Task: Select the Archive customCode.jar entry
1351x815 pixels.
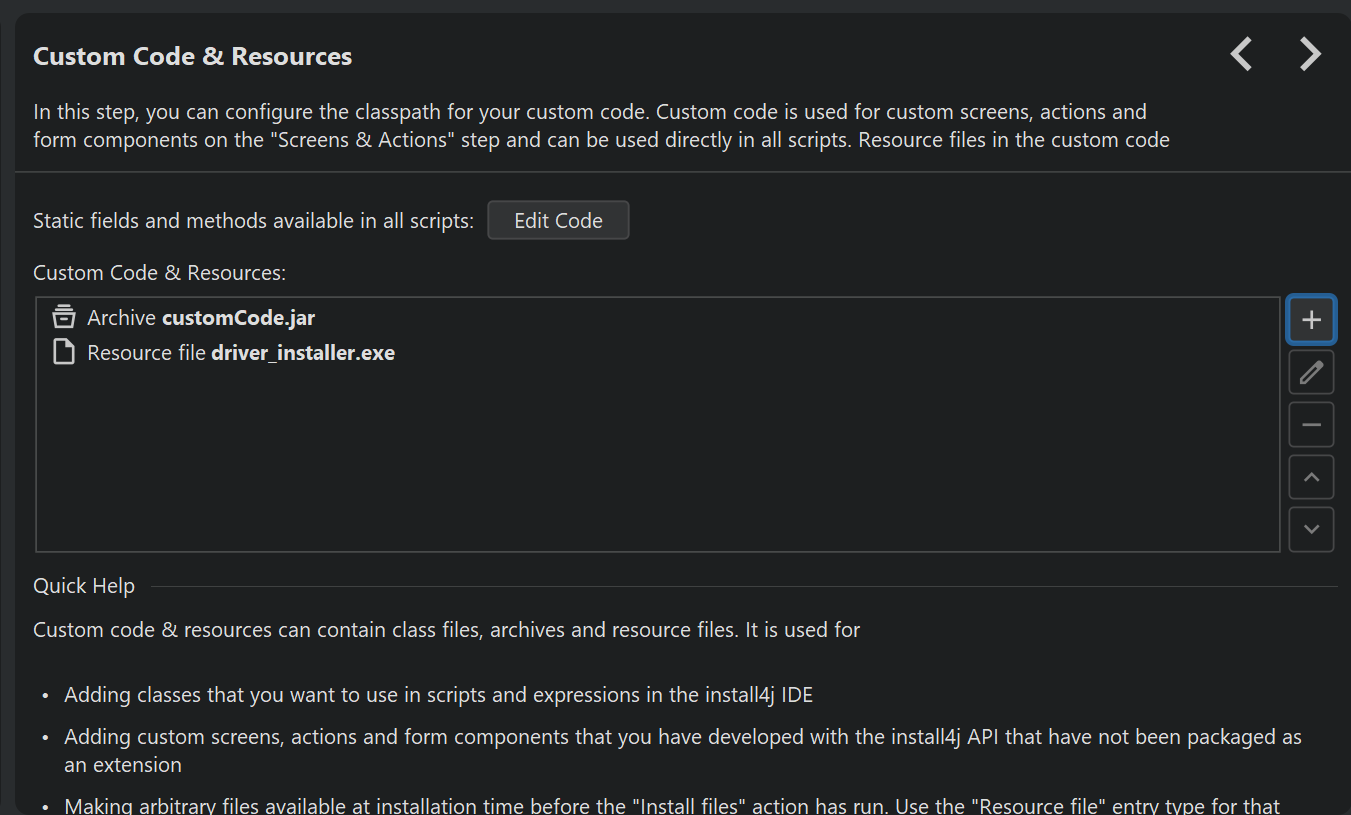Action: pos(201,318)
